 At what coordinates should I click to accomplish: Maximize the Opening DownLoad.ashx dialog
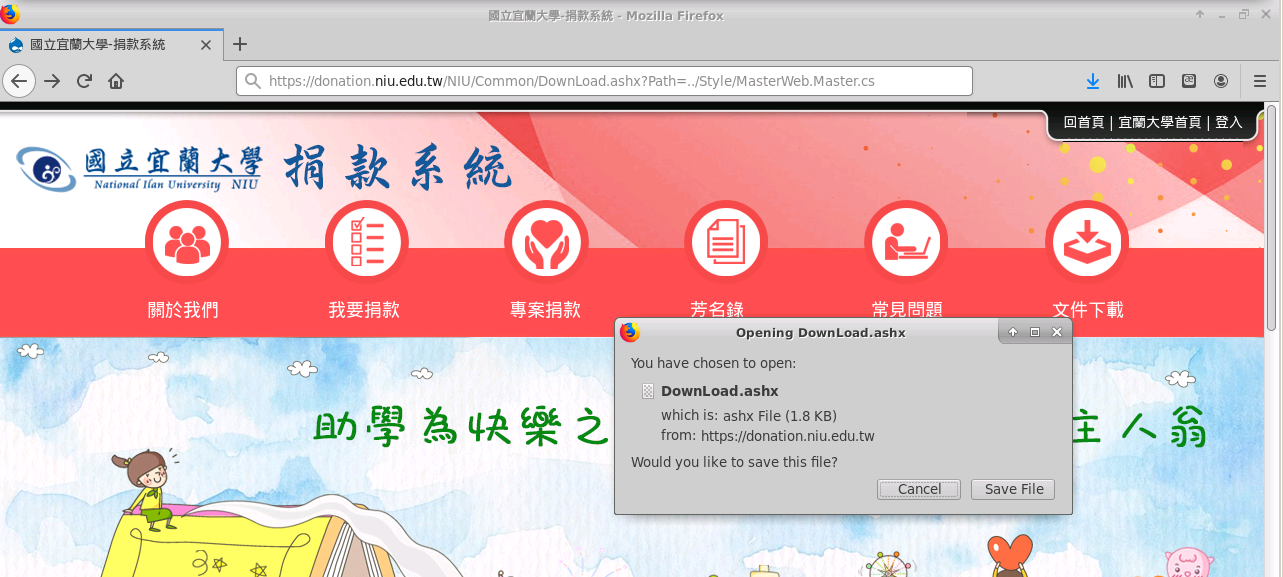pyautogui.click(x=1035, y=332)
